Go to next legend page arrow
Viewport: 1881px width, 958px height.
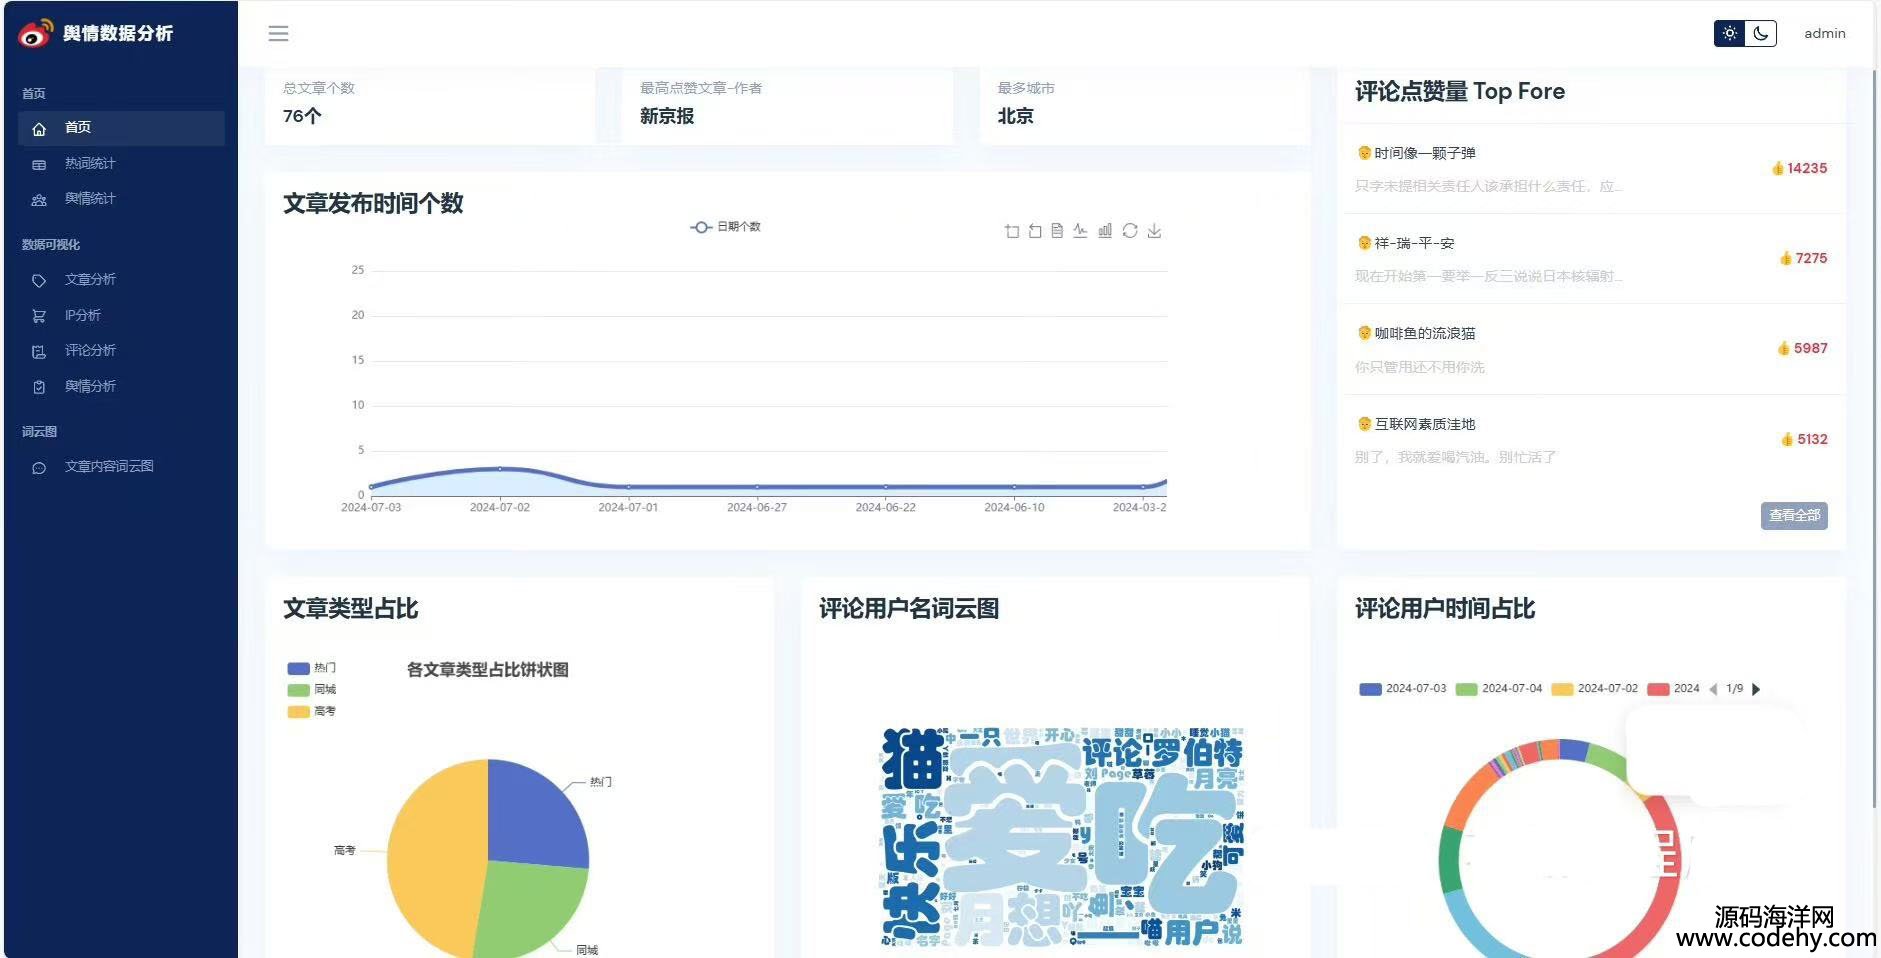(x=1756, y=689)
